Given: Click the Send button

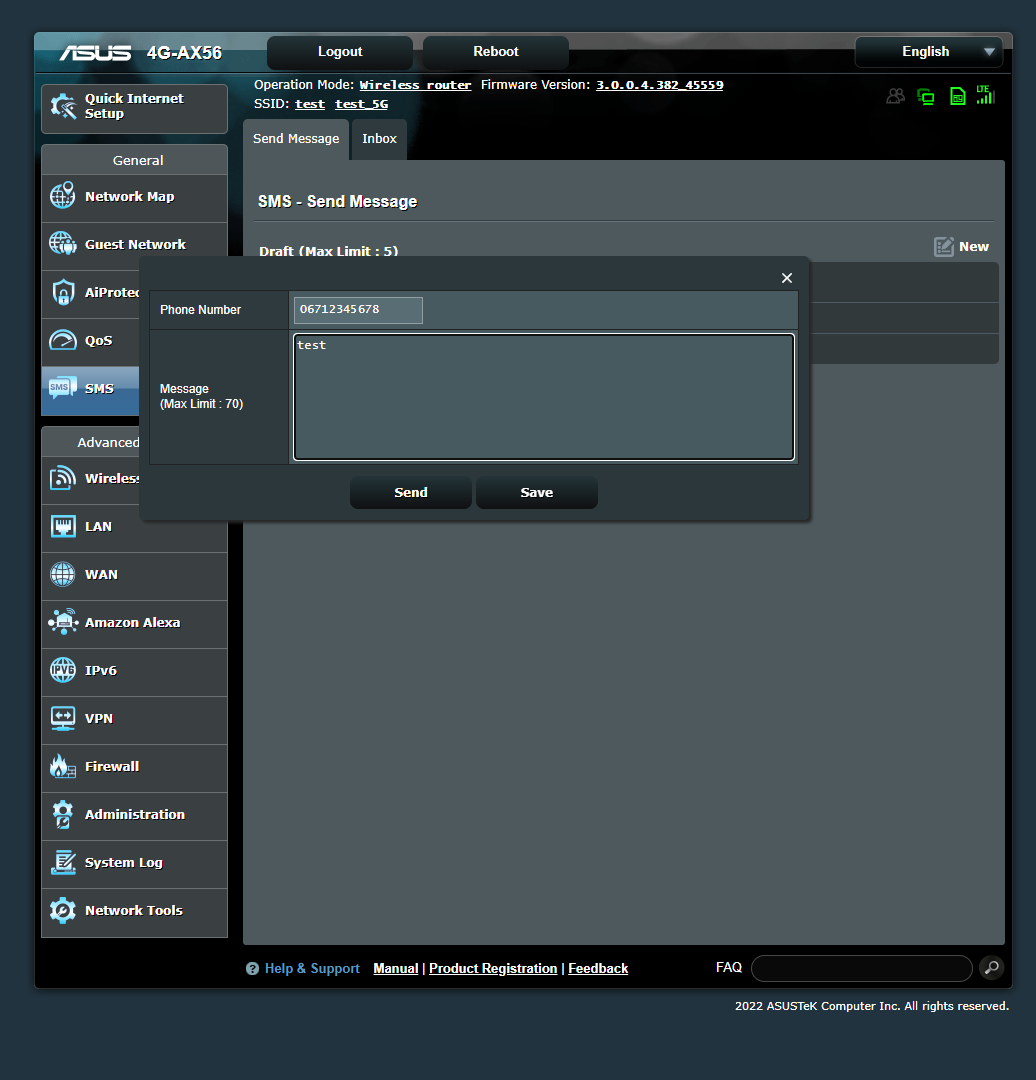Looking at the screenshot, I should [x=411, y=492].
